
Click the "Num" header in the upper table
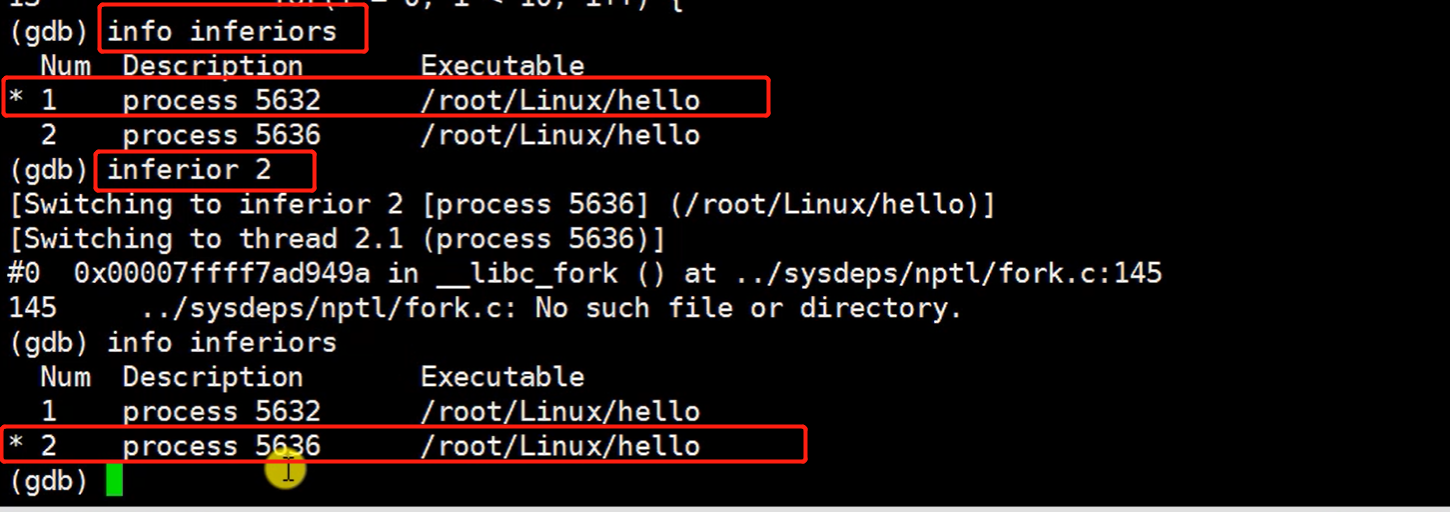tap(65, 66)
